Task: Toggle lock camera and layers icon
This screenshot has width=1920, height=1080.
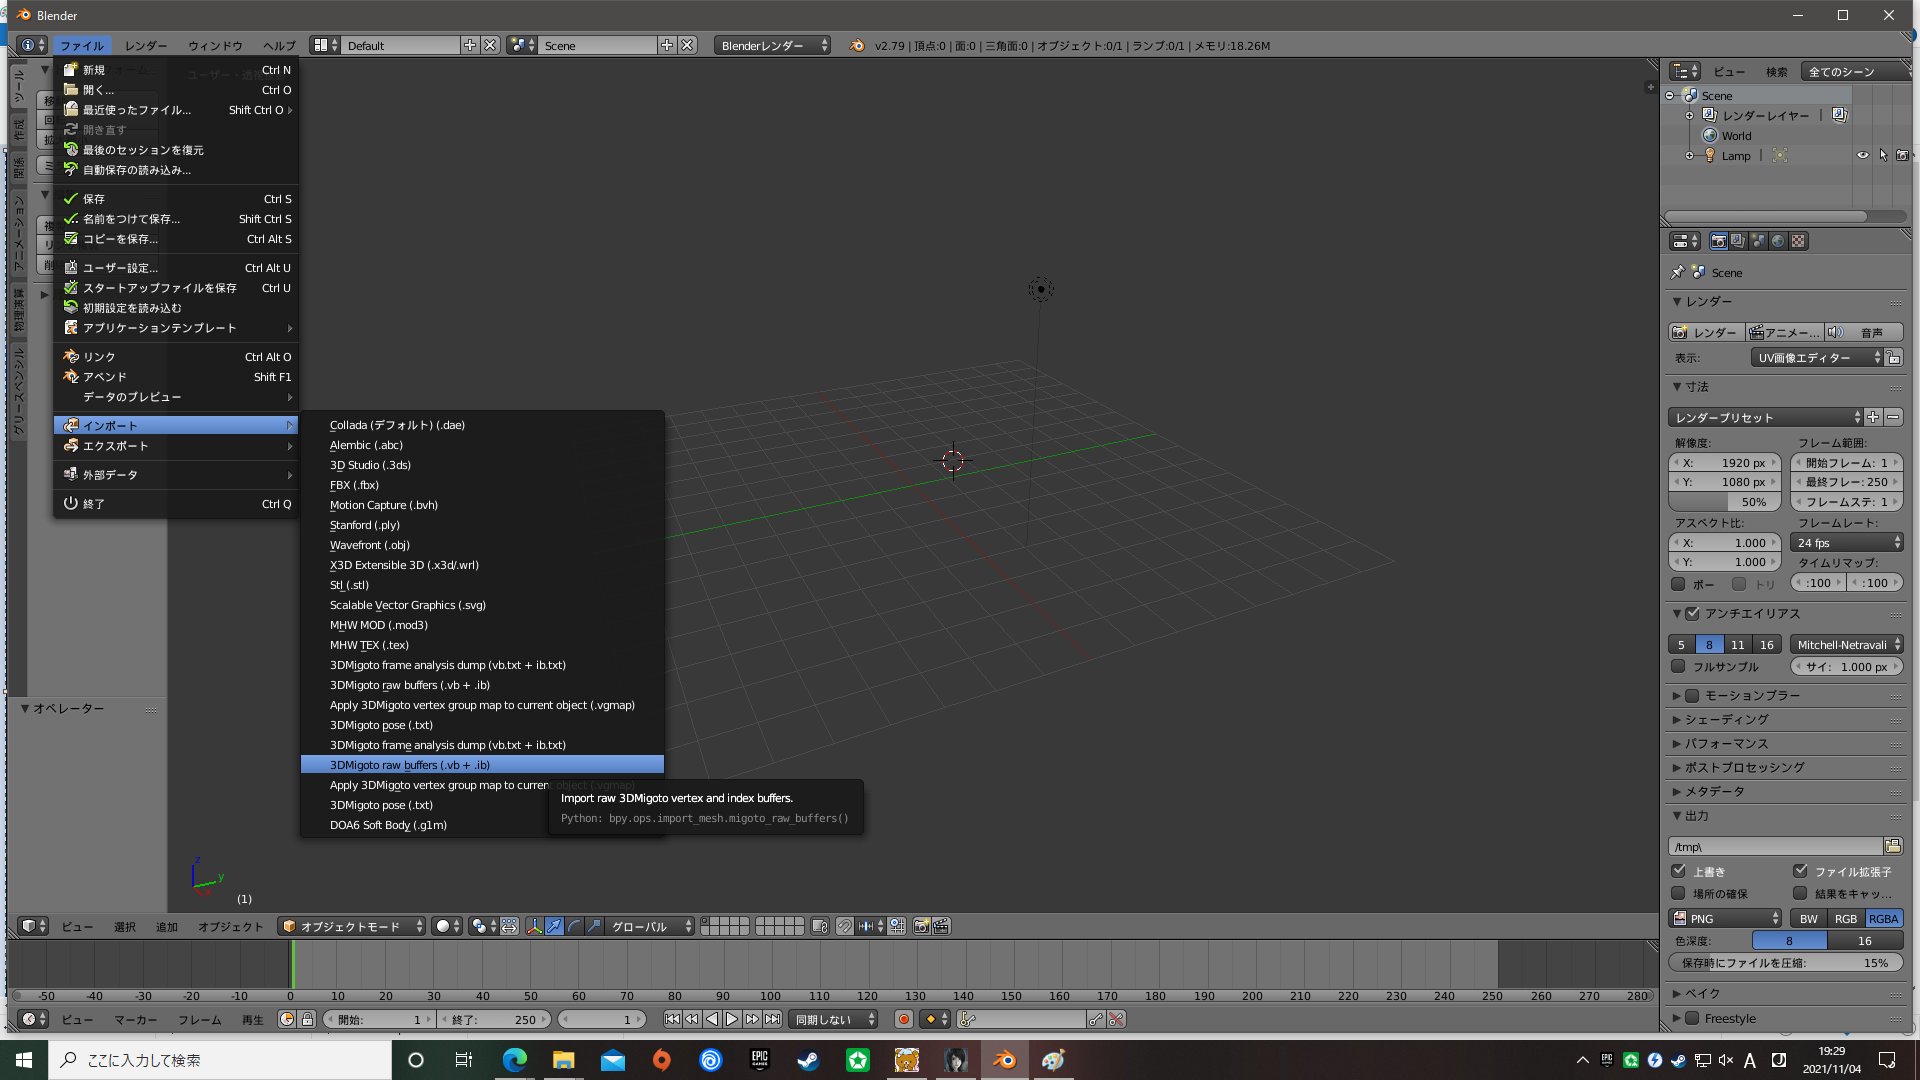Action: (x=820, y=926)
